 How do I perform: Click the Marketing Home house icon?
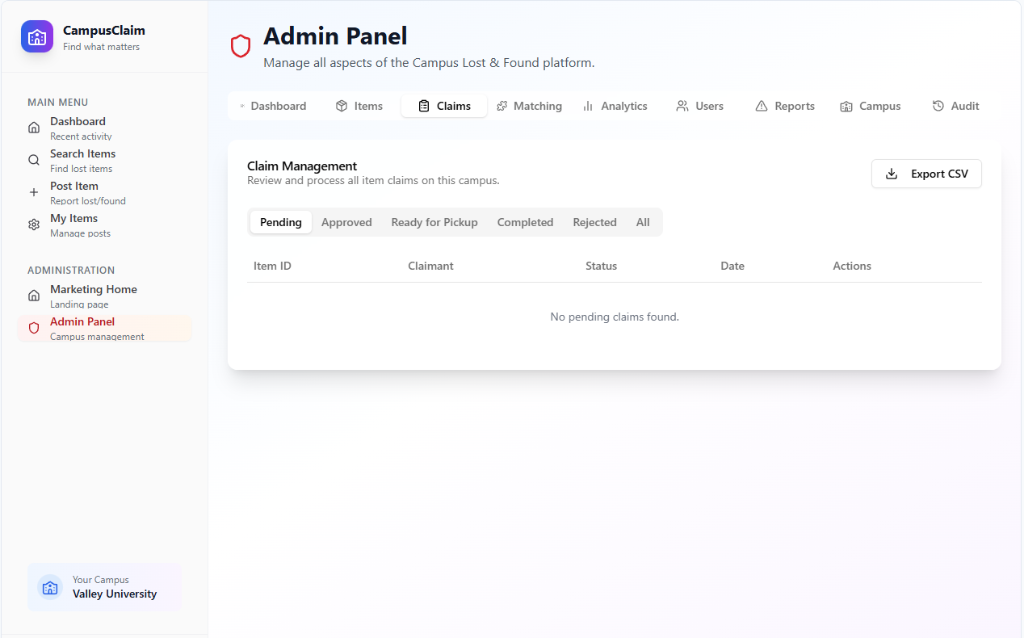click(x=34, y=296)
